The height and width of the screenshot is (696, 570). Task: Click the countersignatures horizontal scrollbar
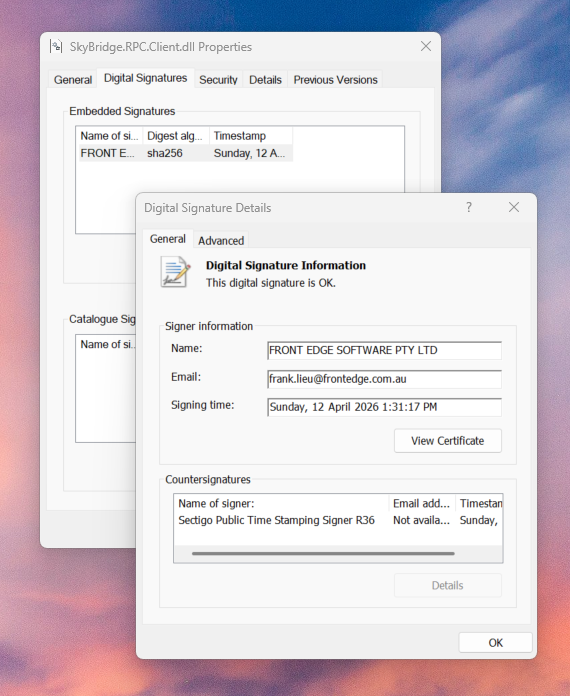[x=323, y=554]
